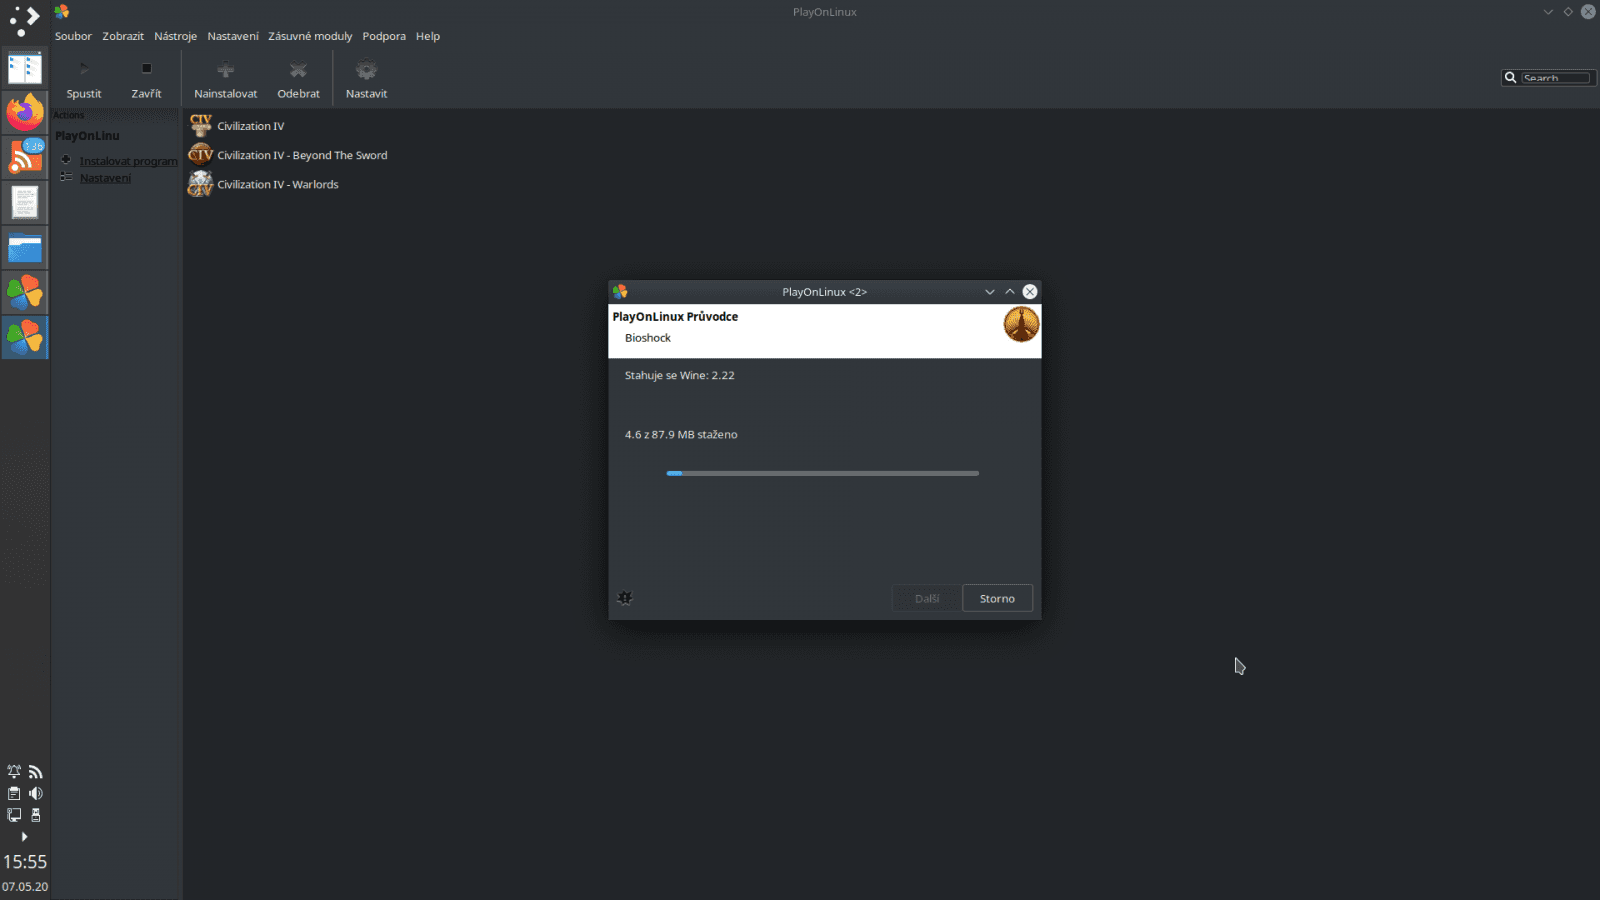Close the PlayOnLinux <2> wizard dialog
Viewport: 1600px width, 900px height.
tap(1030, 292)
